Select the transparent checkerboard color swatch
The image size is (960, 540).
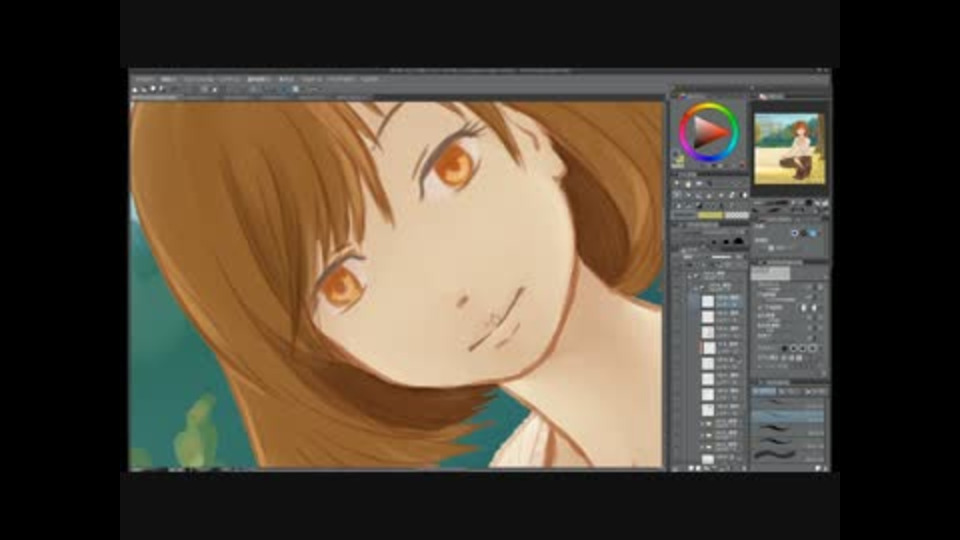pos(736,216)
